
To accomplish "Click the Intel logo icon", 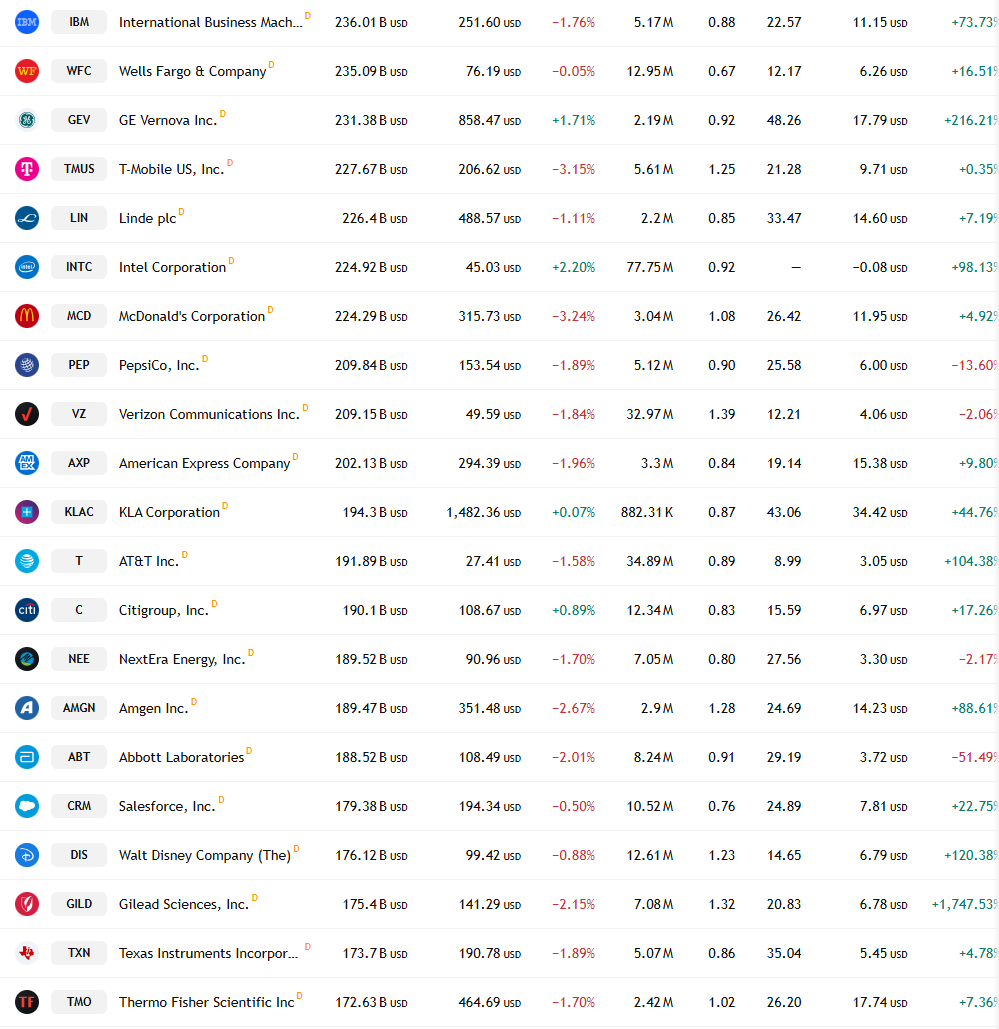I will click(27, 267).
